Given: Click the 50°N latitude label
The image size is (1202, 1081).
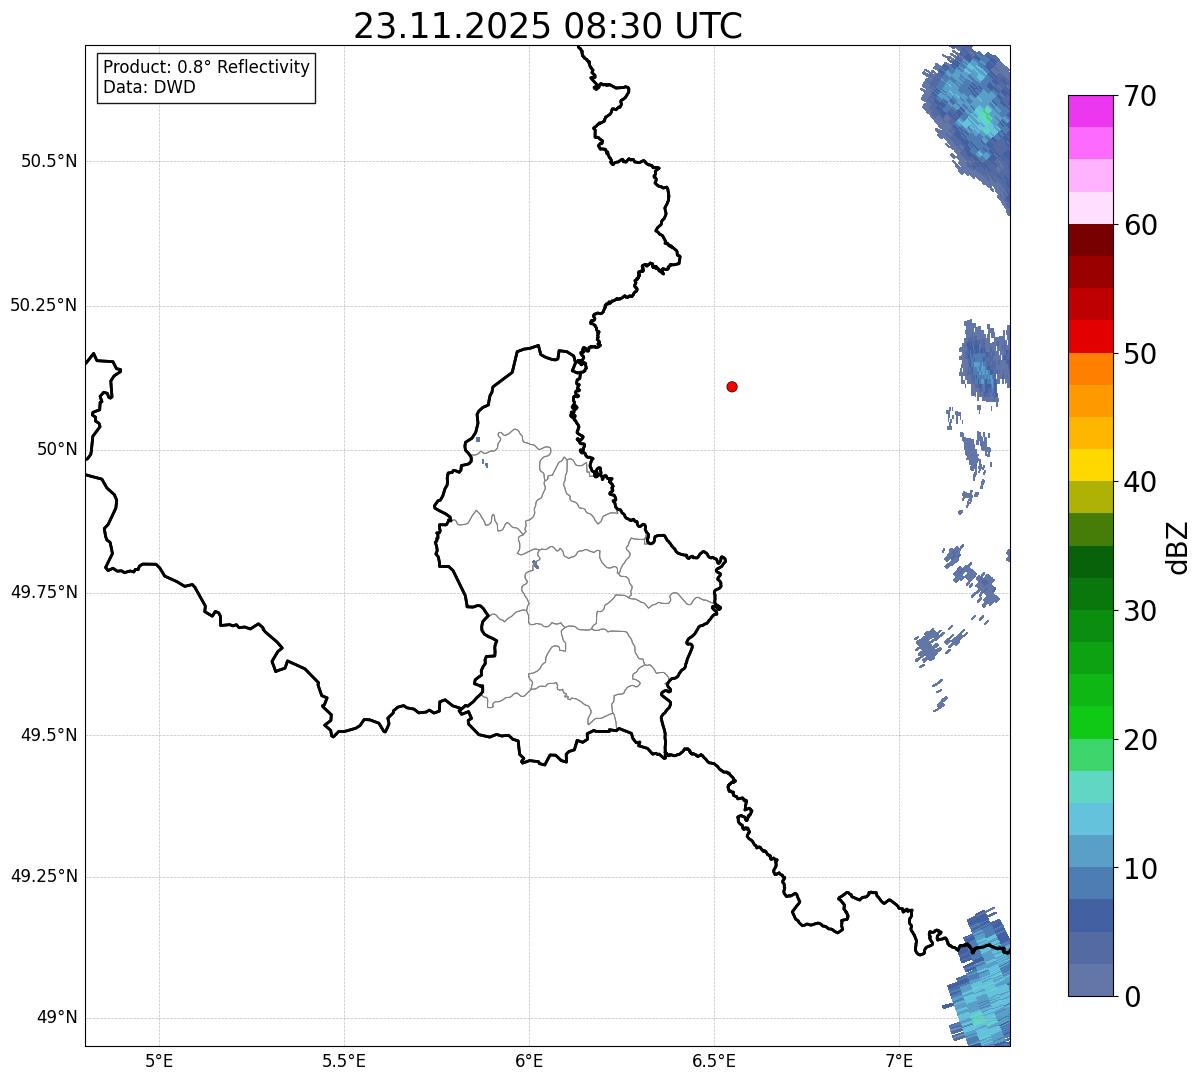Looking at the screenshot, I should click(57, 449).
